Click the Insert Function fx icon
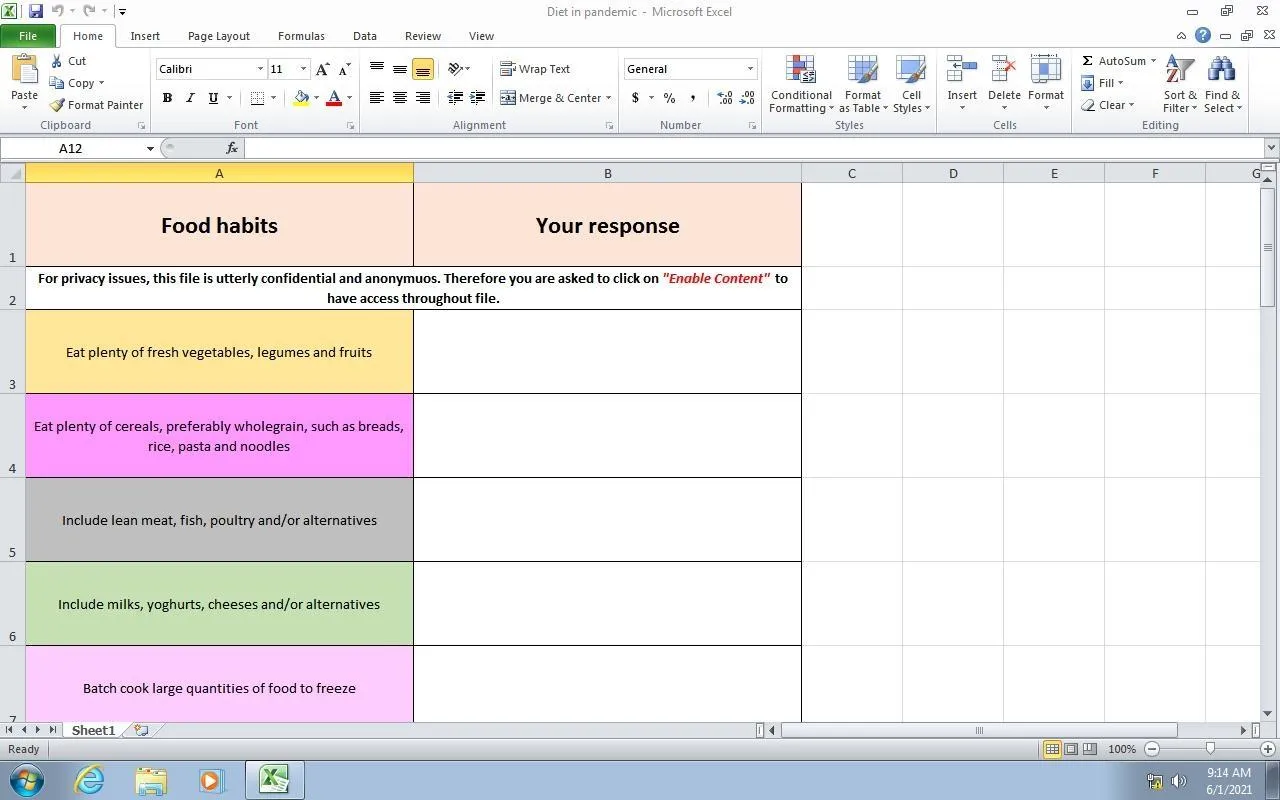The width and height of the screenshot is (1280, 800). tap(232, 148)
